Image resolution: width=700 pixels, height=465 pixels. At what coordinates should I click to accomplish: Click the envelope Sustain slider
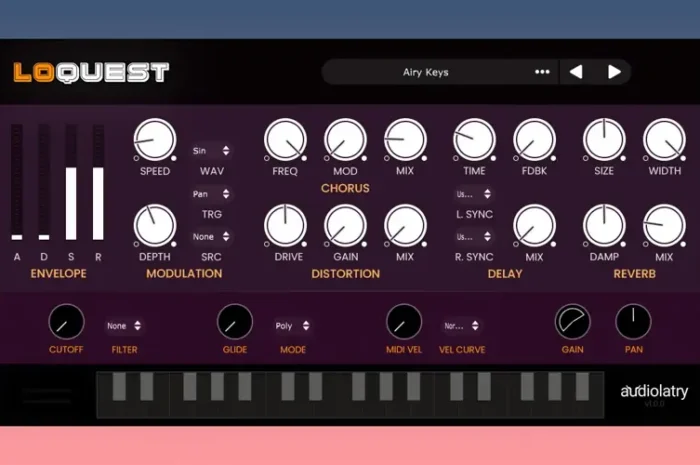[x=71, y=182]
